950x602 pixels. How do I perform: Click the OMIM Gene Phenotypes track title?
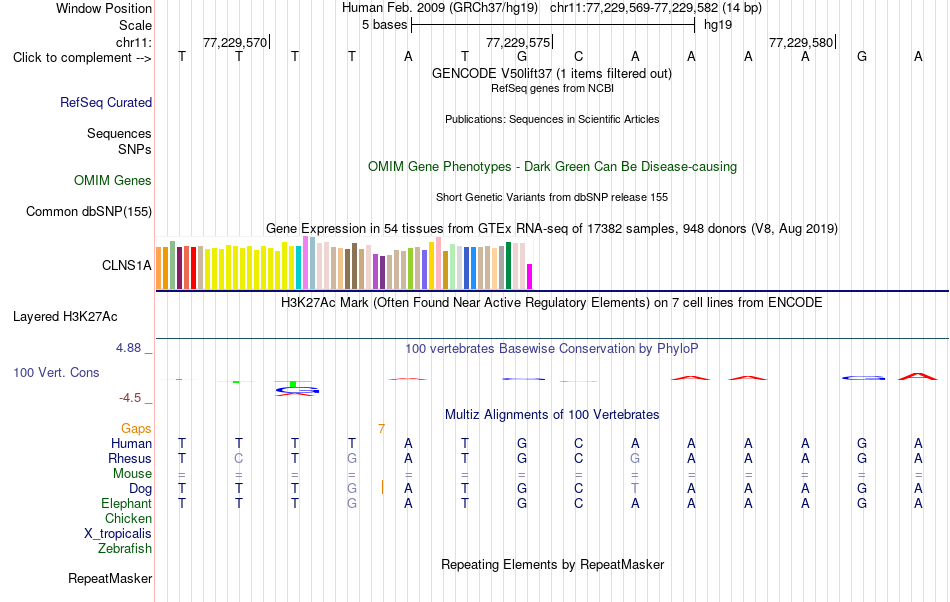tap(552, 167)
